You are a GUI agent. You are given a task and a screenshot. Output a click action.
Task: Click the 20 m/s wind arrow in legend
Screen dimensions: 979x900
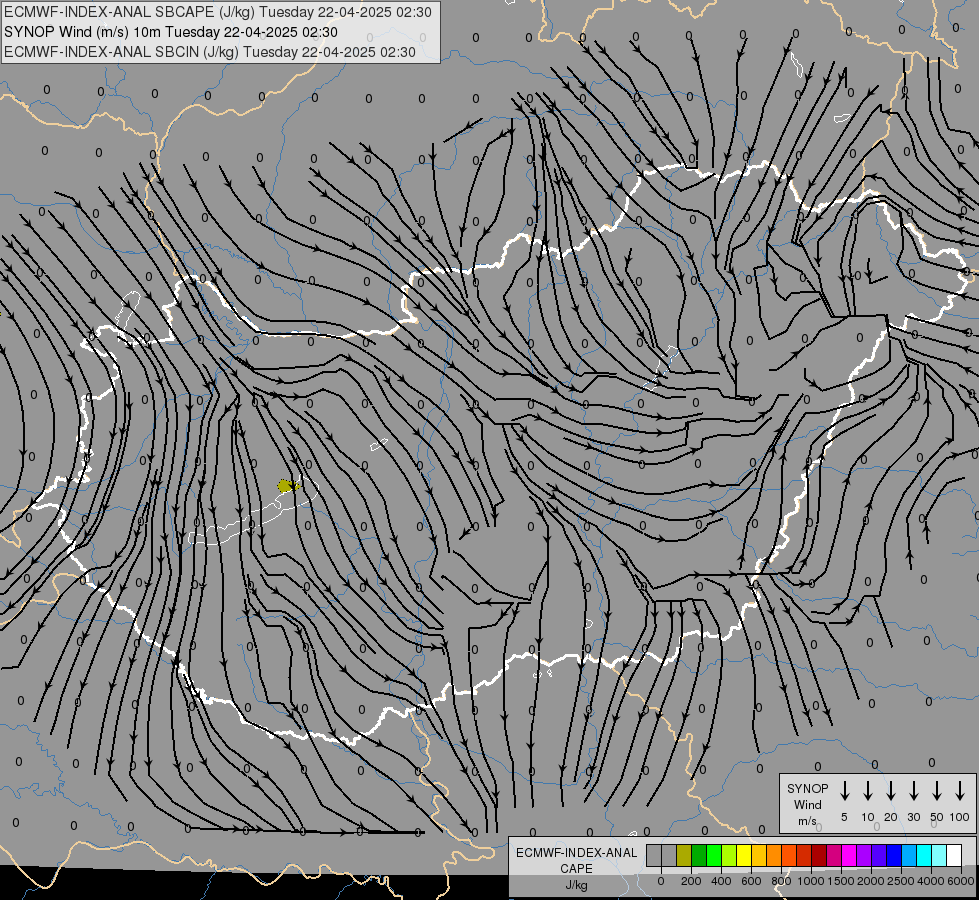click(891, 791)
